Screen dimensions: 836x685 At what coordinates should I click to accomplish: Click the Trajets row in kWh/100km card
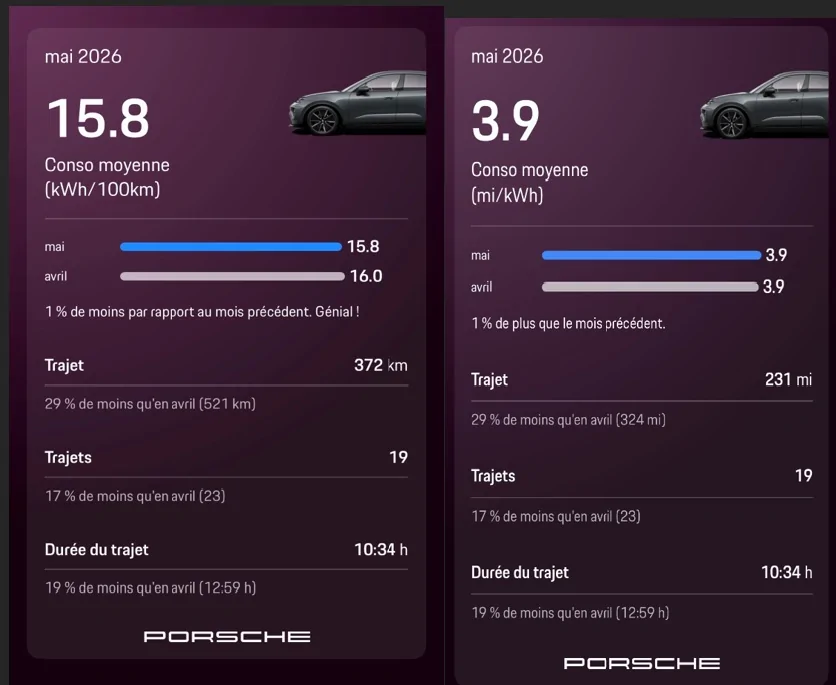(x=227, y=457)
